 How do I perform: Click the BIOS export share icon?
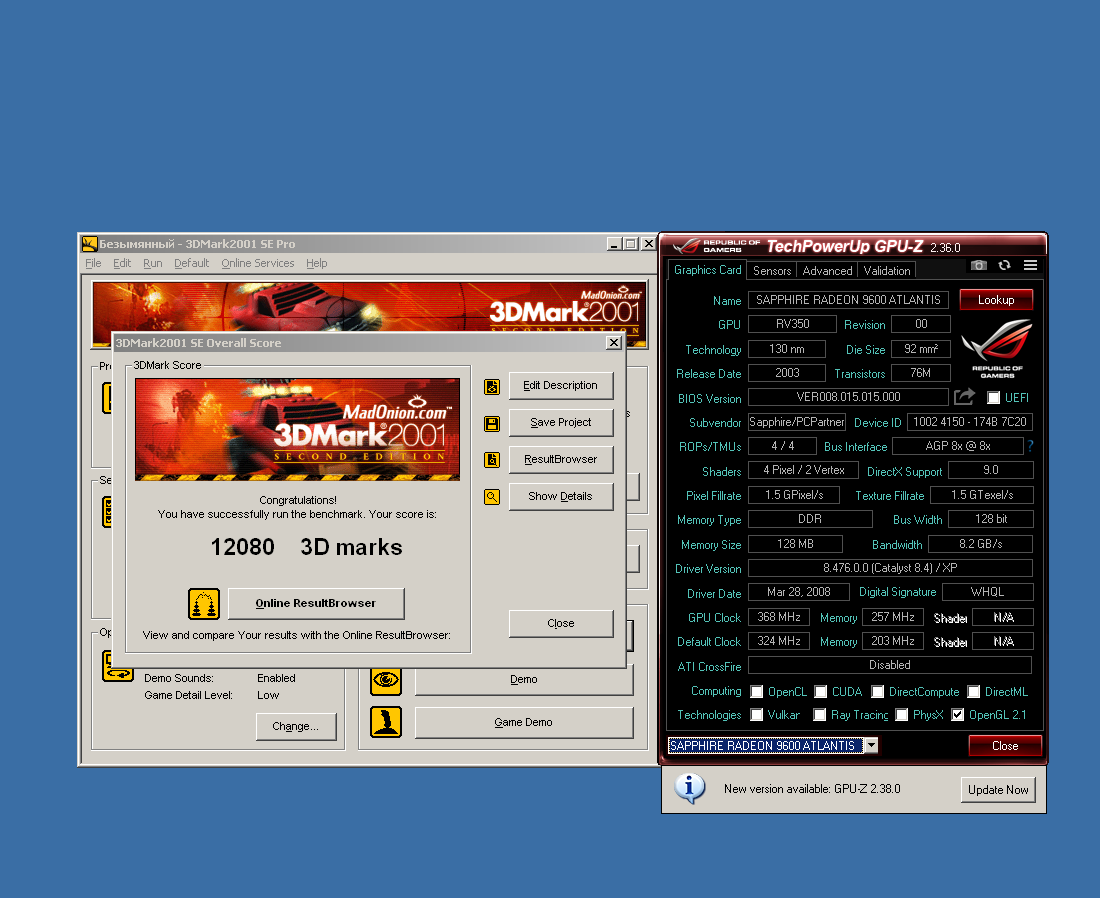pyautogui.click(x=965, y=397)
